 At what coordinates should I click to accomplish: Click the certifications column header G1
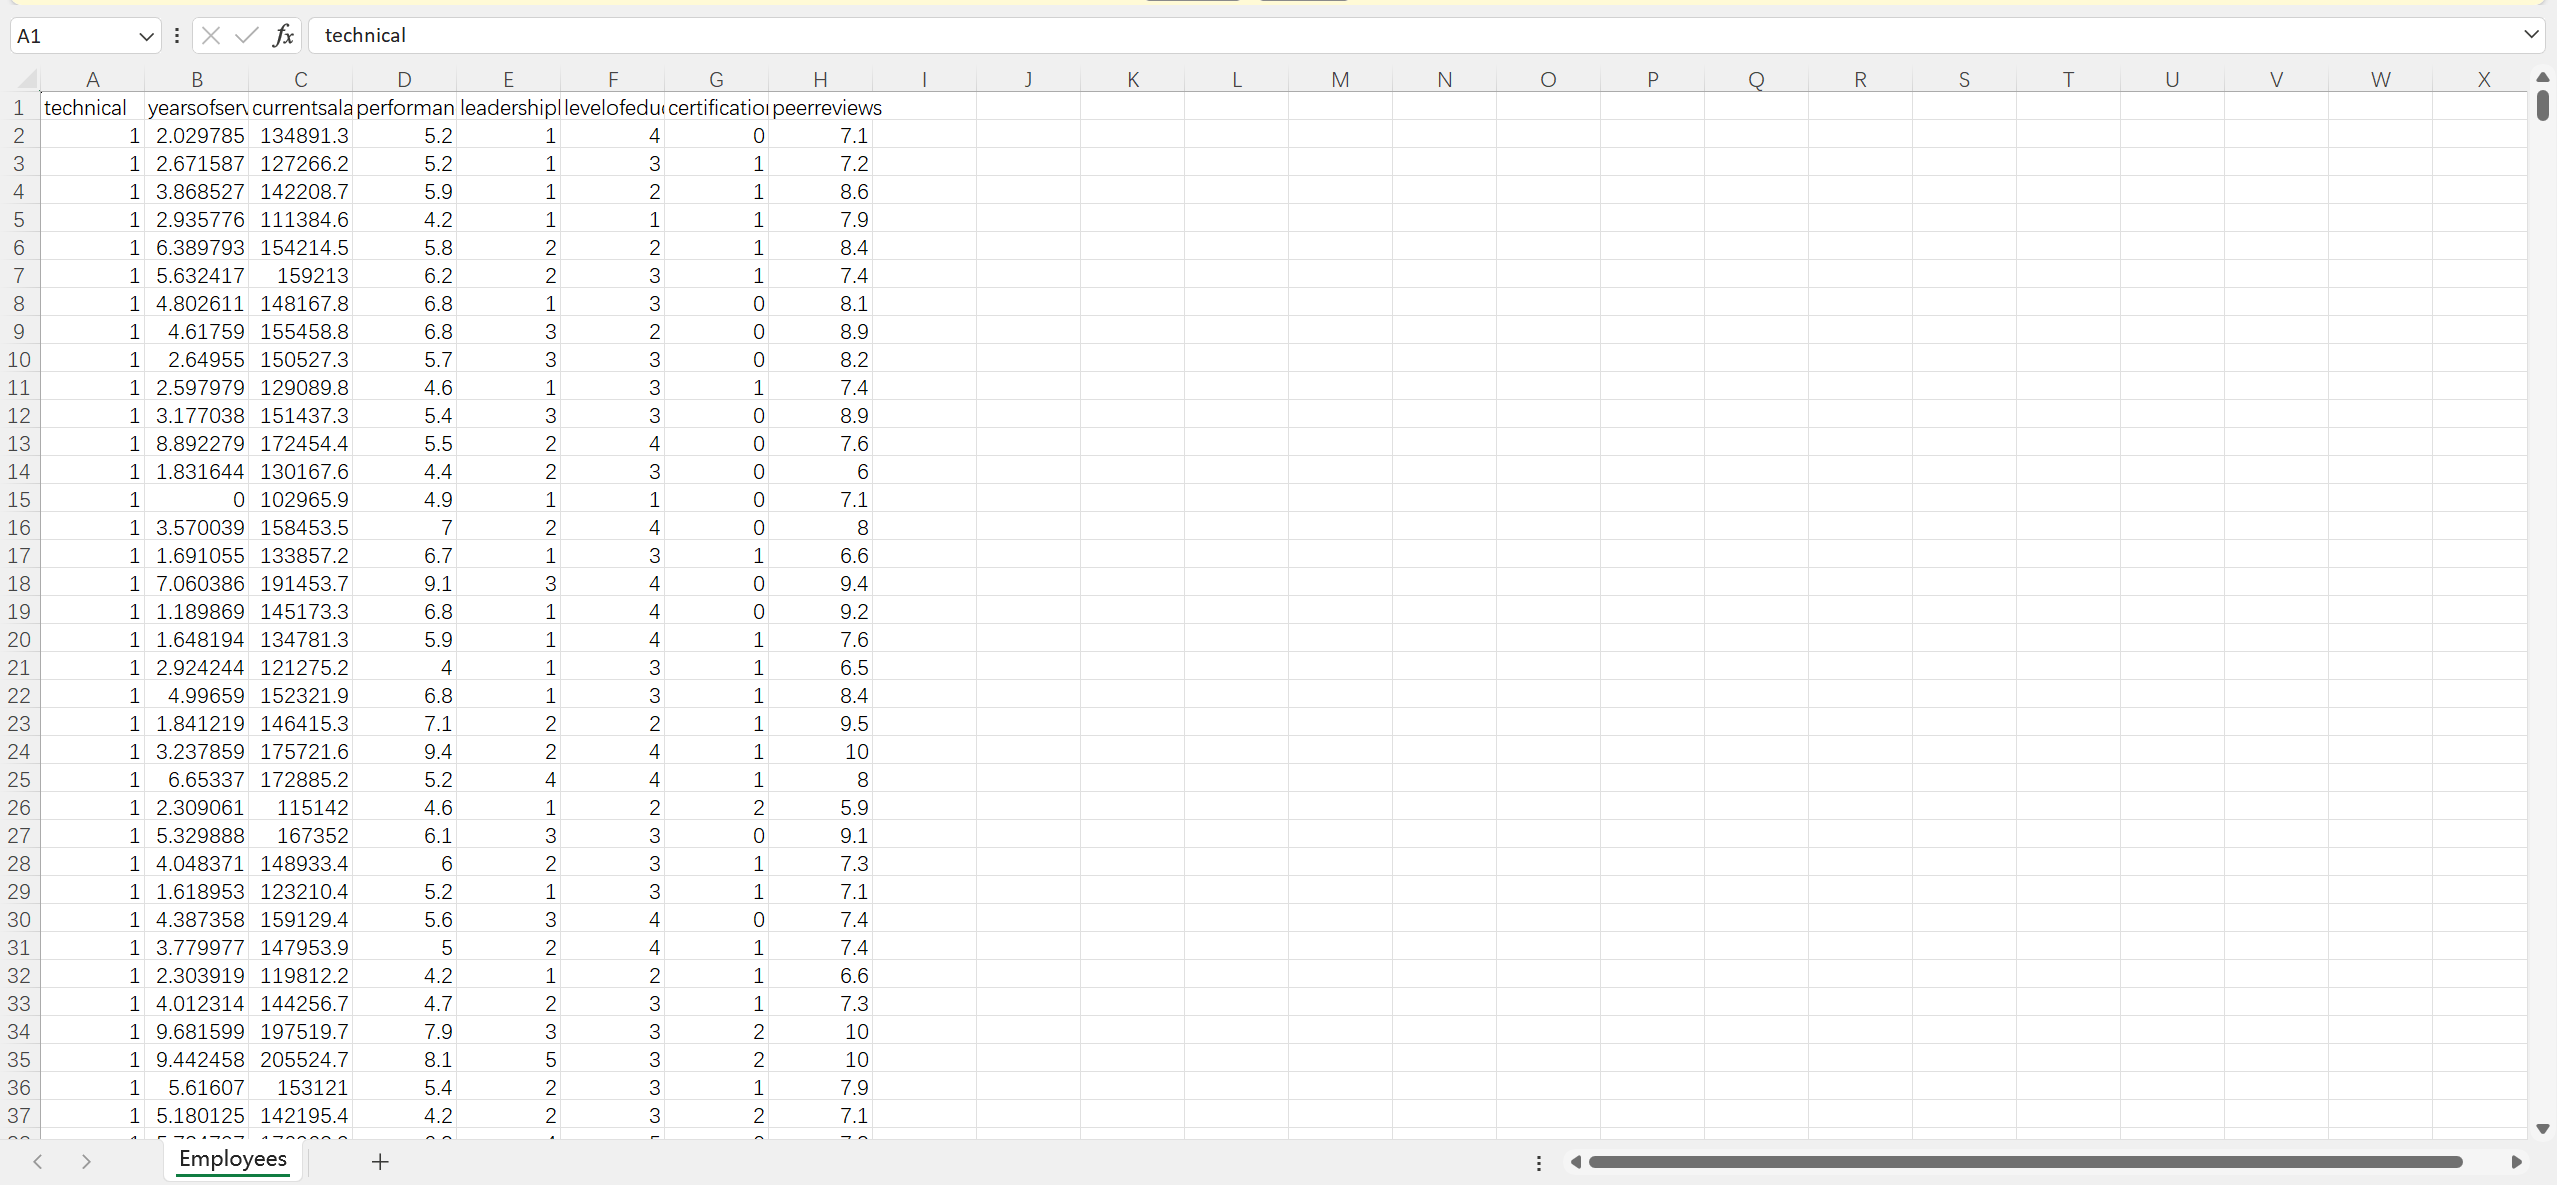point(714,108)
